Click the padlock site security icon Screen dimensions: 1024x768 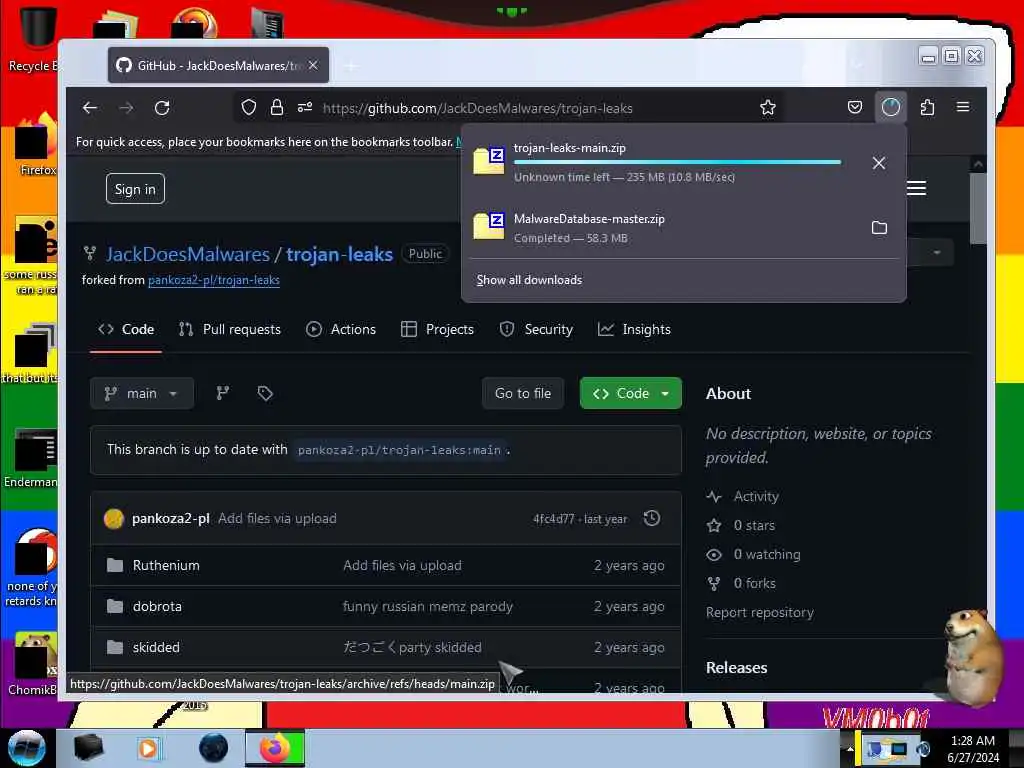277,107
